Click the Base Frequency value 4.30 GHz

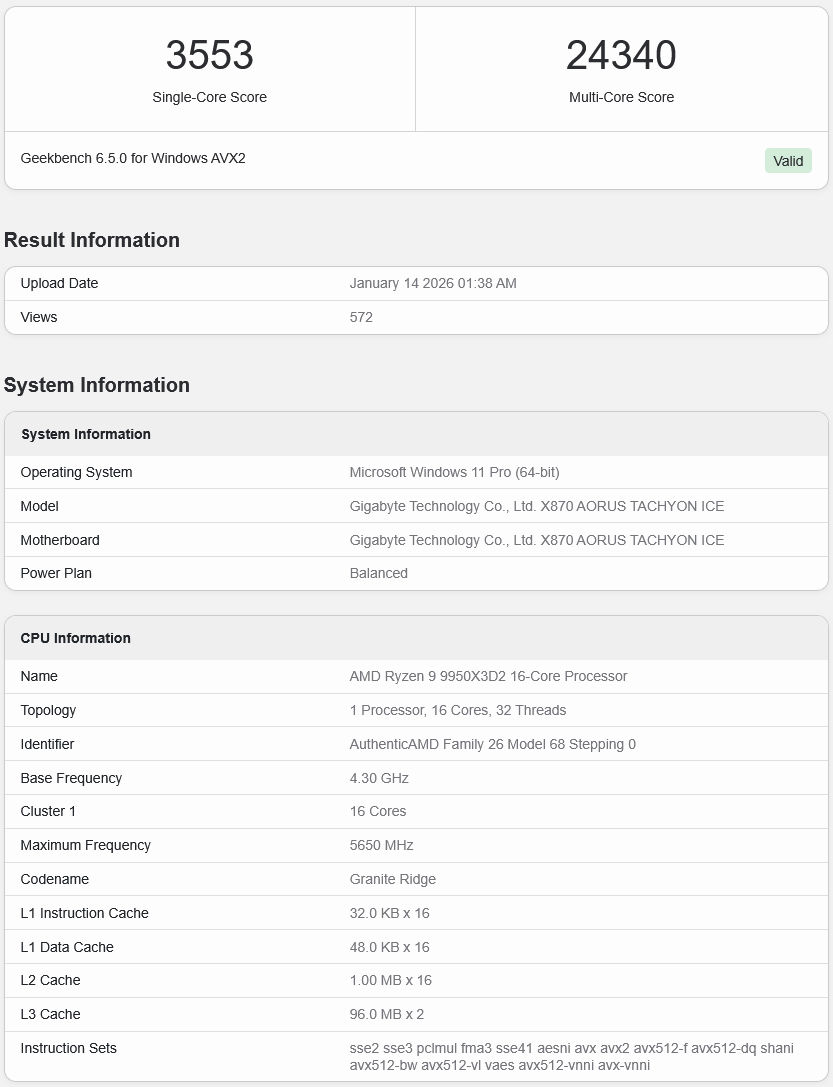[x=379, y=778]
